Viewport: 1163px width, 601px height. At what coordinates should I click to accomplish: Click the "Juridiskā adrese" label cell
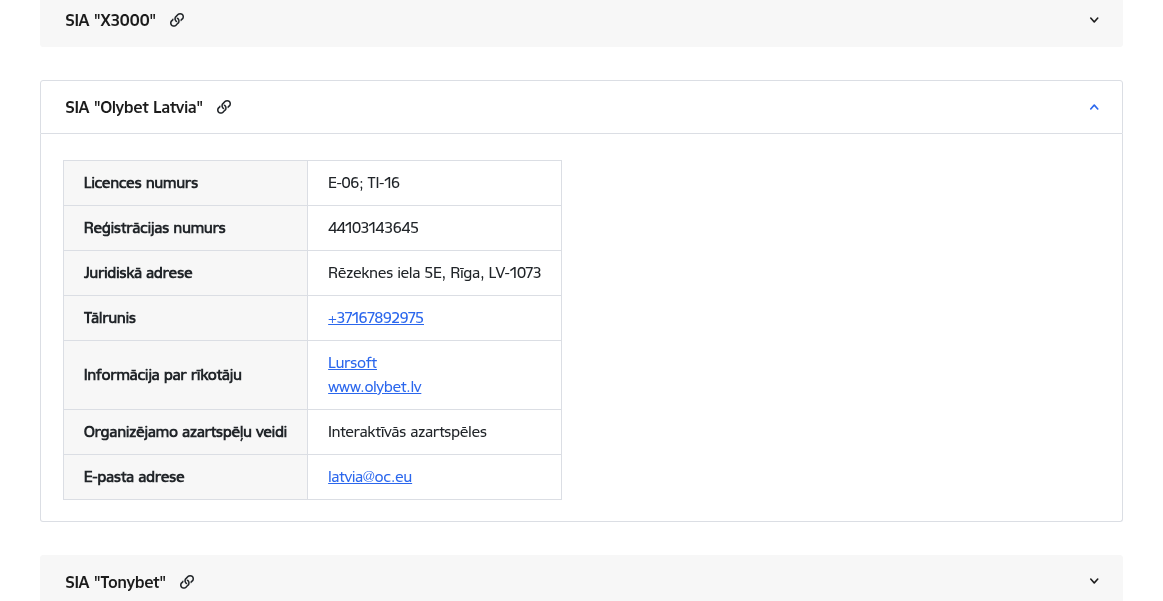coord(185,273)
